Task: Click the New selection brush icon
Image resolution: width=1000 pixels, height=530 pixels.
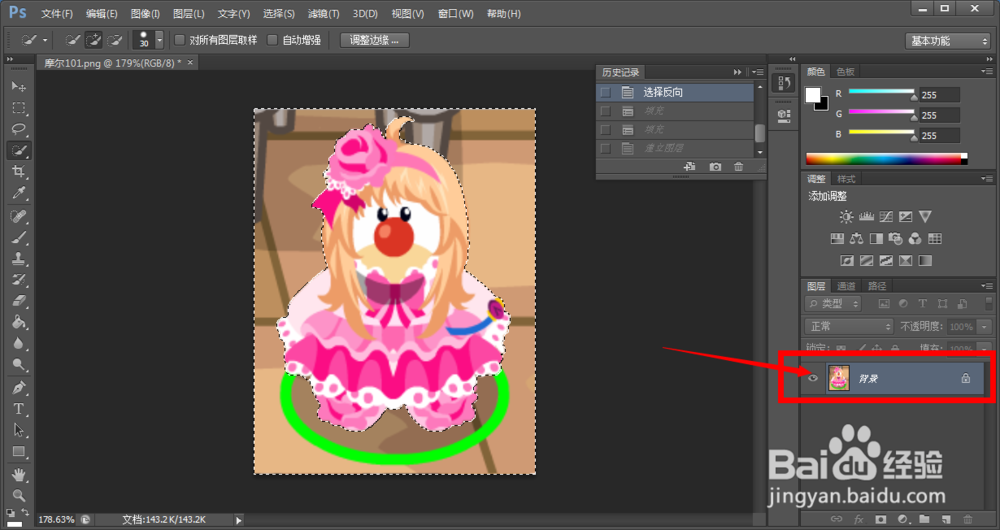Action: click(x=73, y=40)
